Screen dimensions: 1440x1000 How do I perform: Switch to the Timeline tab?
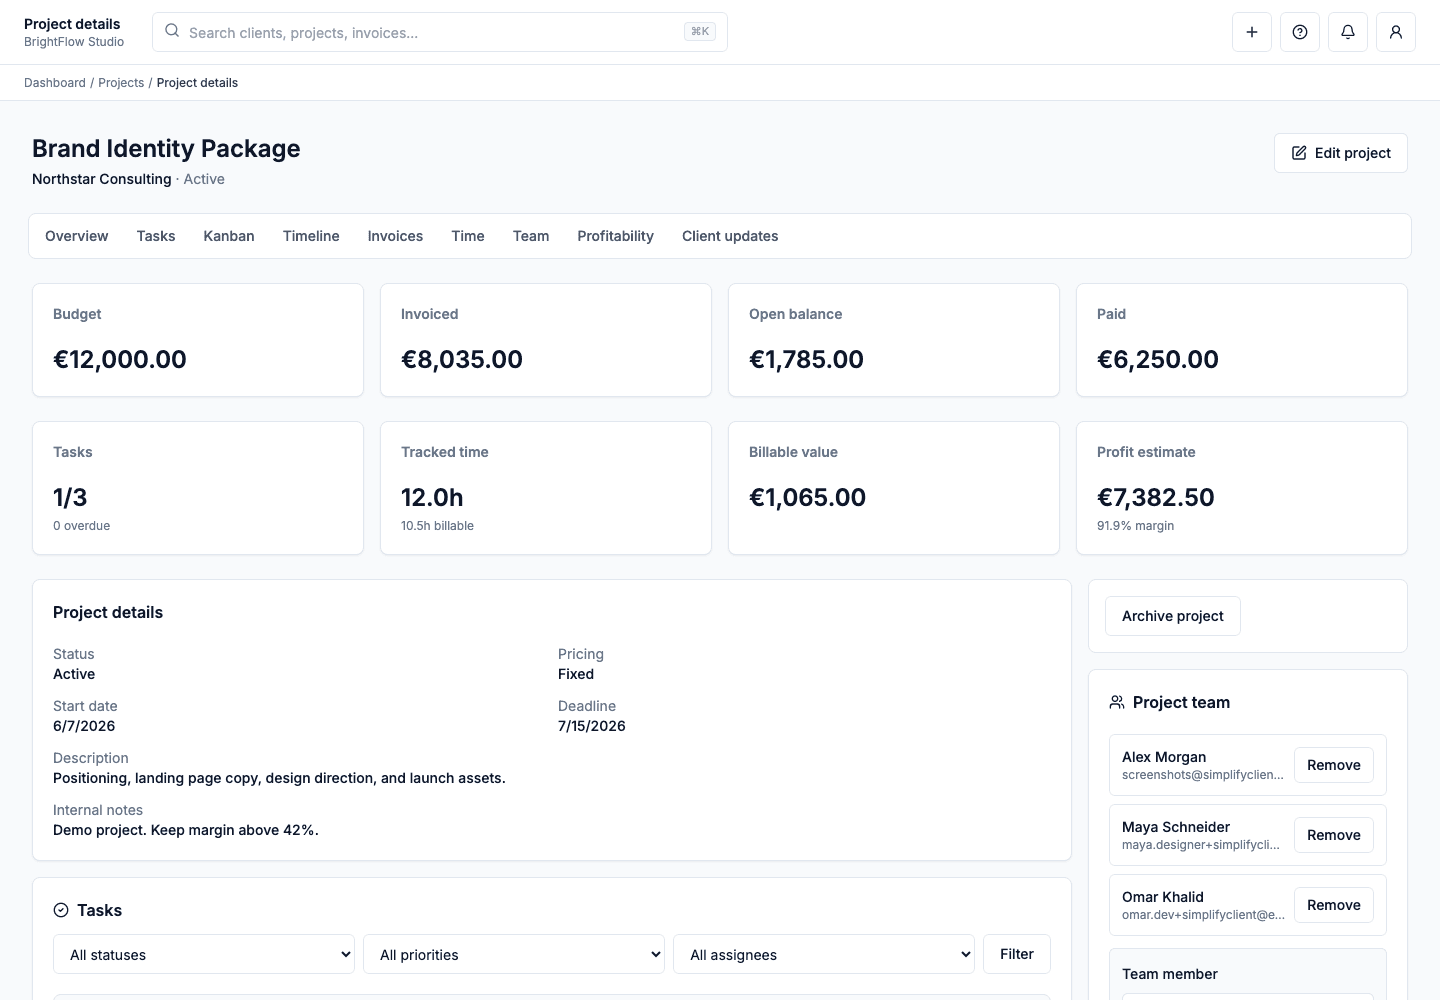click(x=311, y=236)
